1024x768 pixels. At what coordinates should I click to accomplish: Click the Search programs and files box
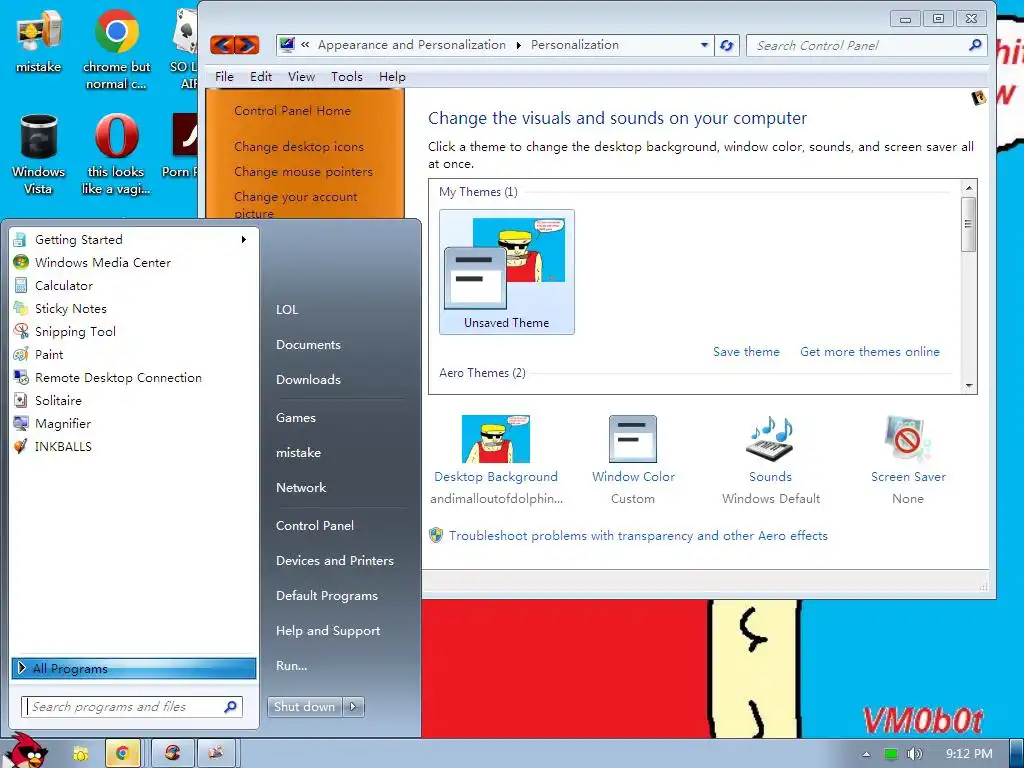point(131,707)
